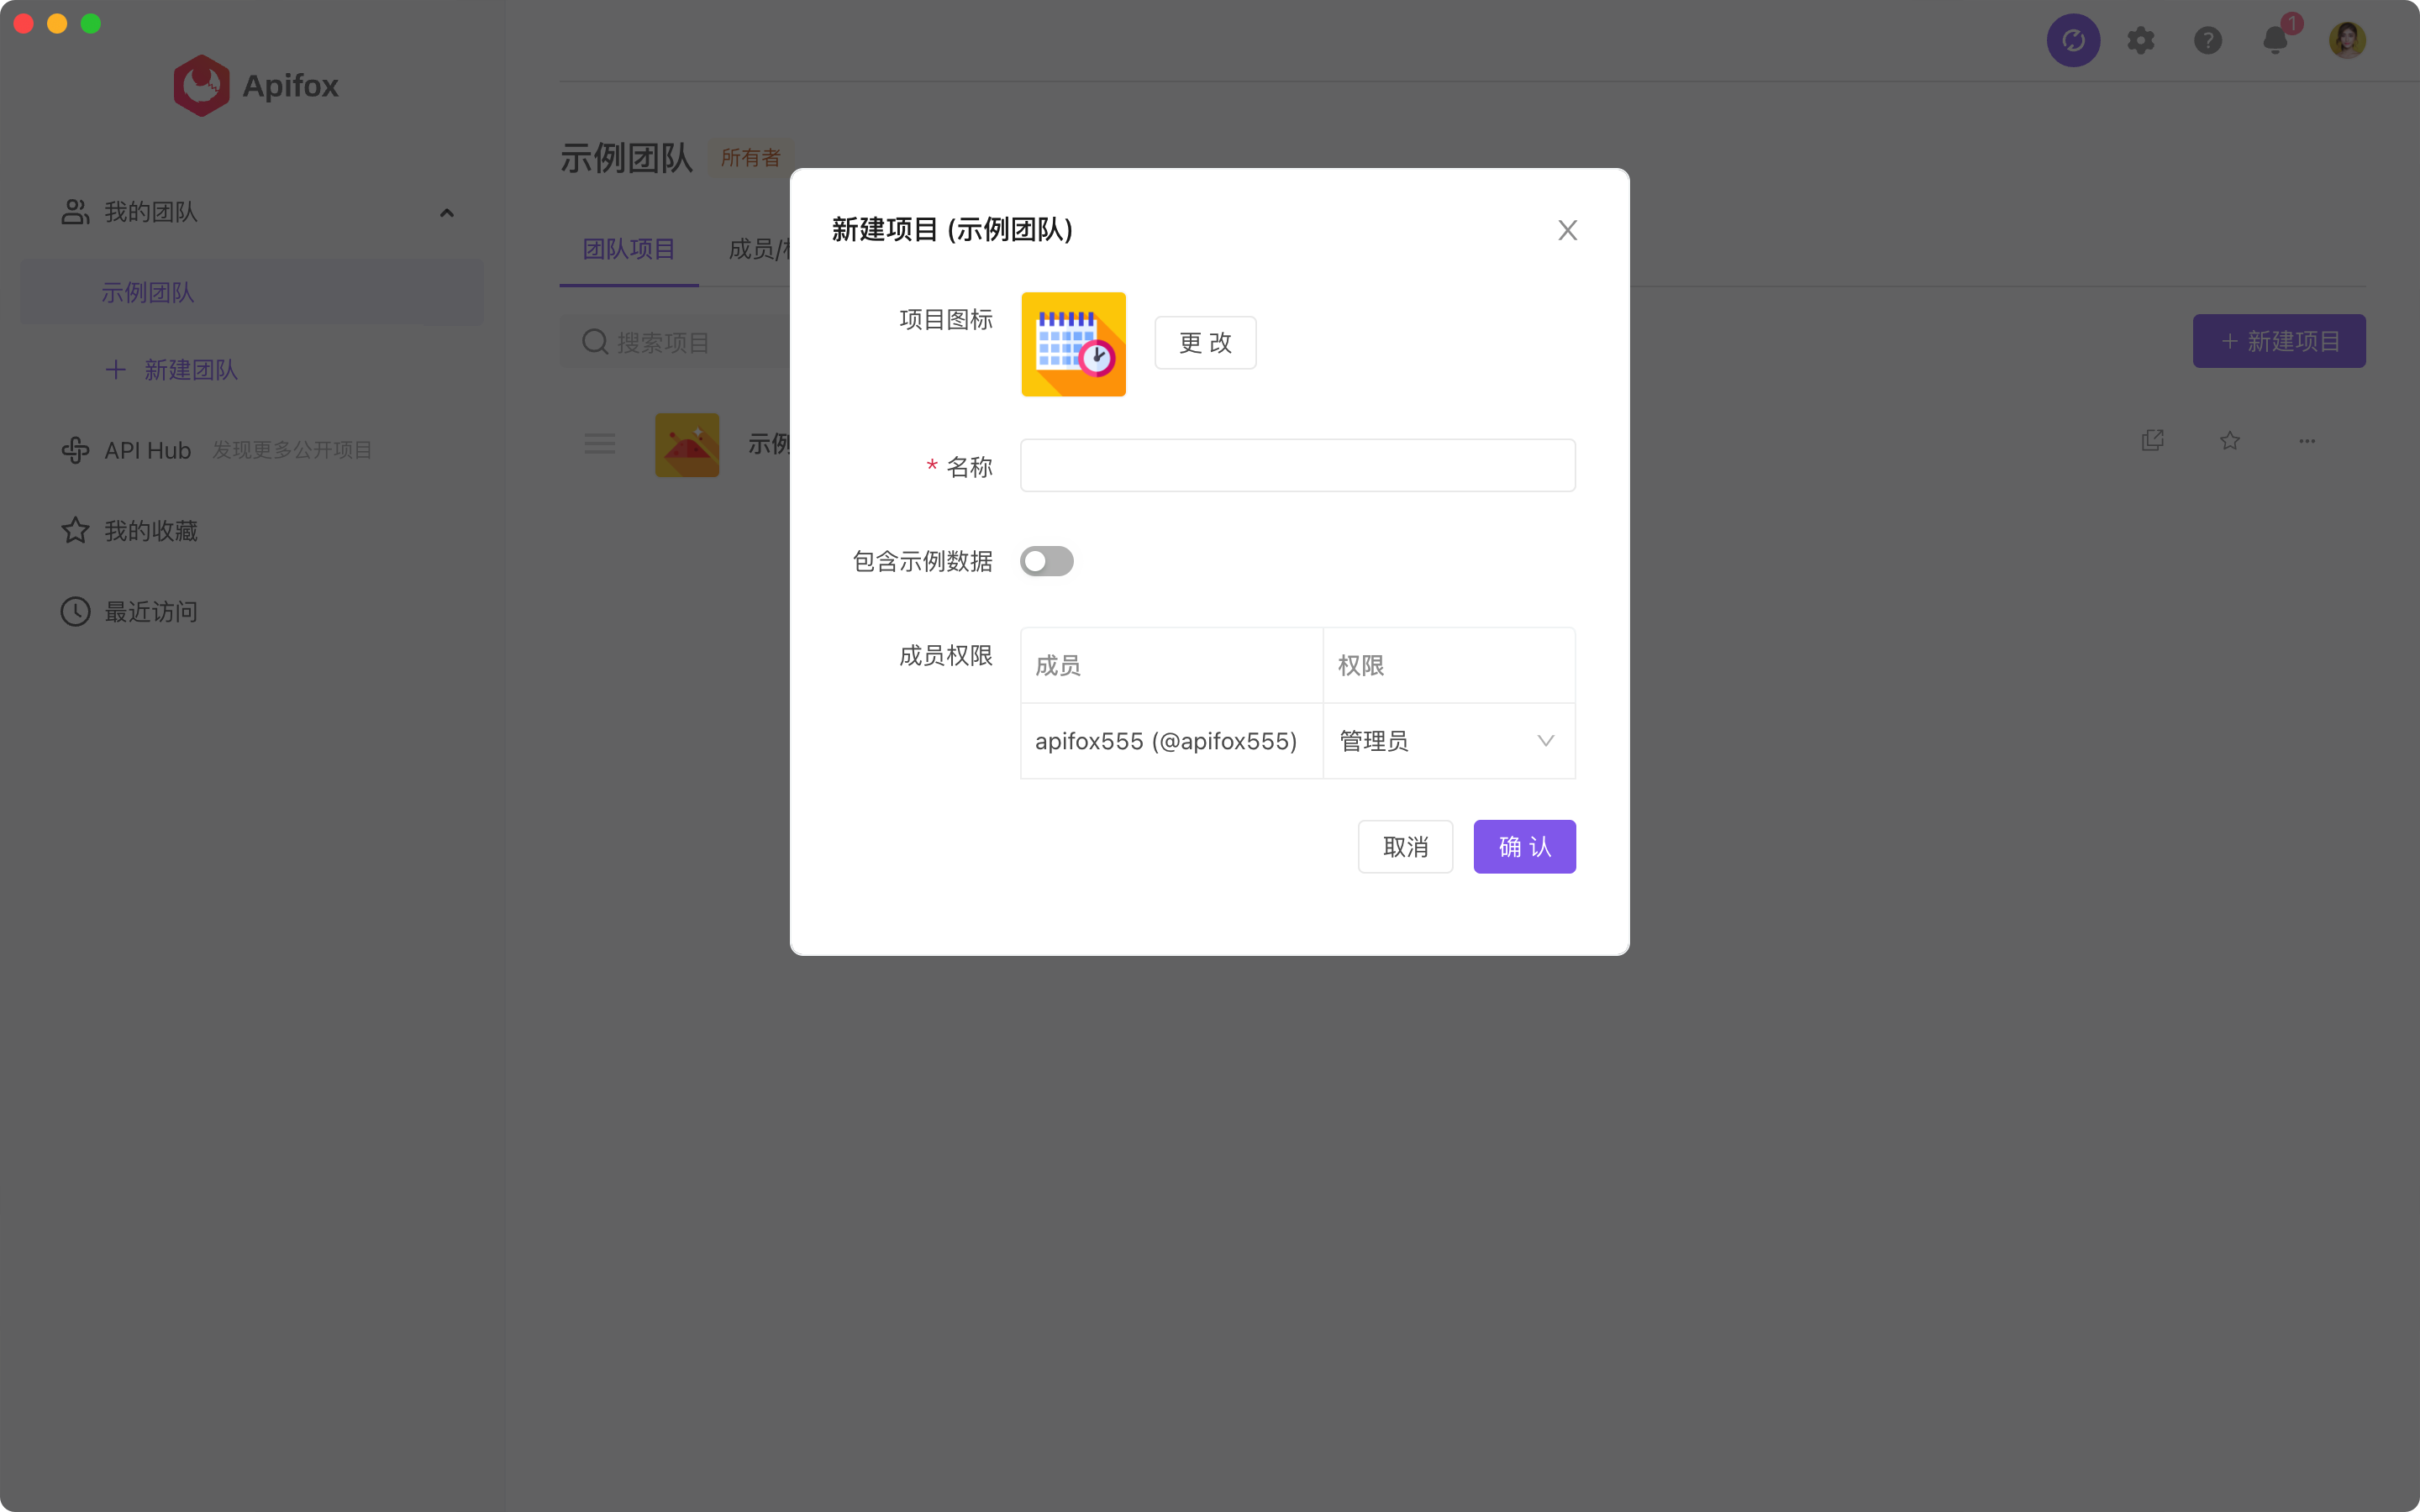The width and height of the screenshot is (2420, 1512).
Task: Open the 管理员 permission dropdown
Action: pos(1447,741)
